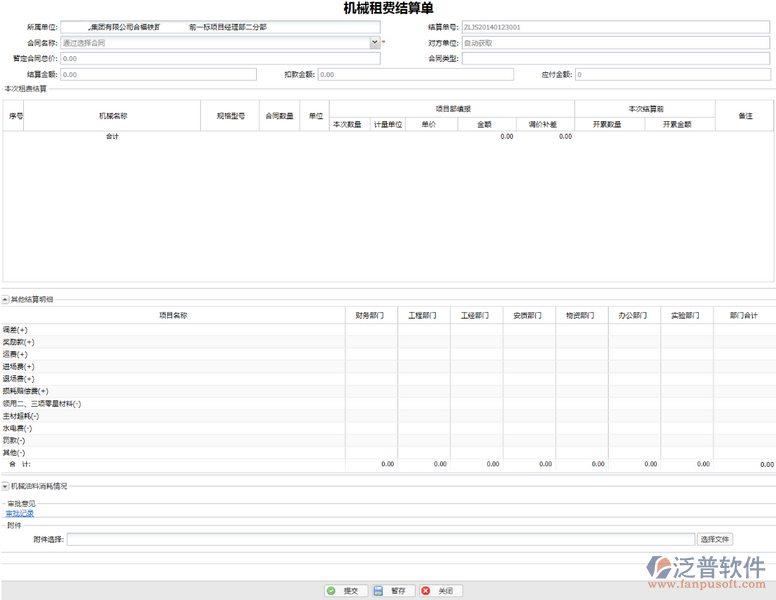Viewport: 776px width, 600px height.
Task: Click the 工程部门 cell in 运费(+) row
Action: (424, 354)
